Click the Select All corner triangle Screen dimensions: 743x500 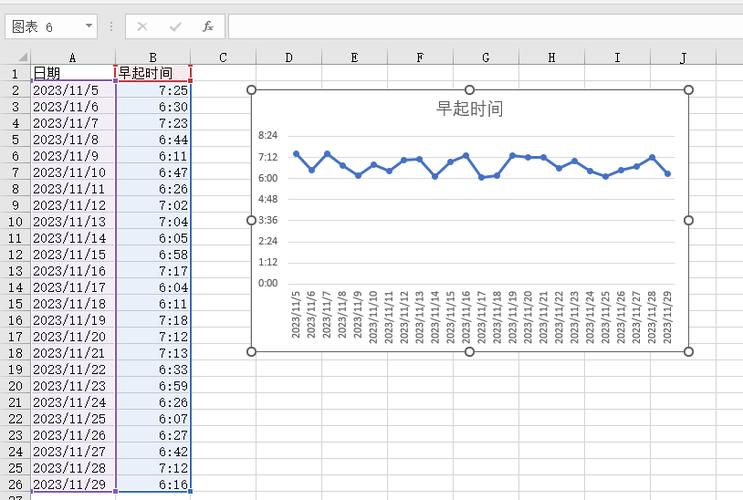(15, 58)
